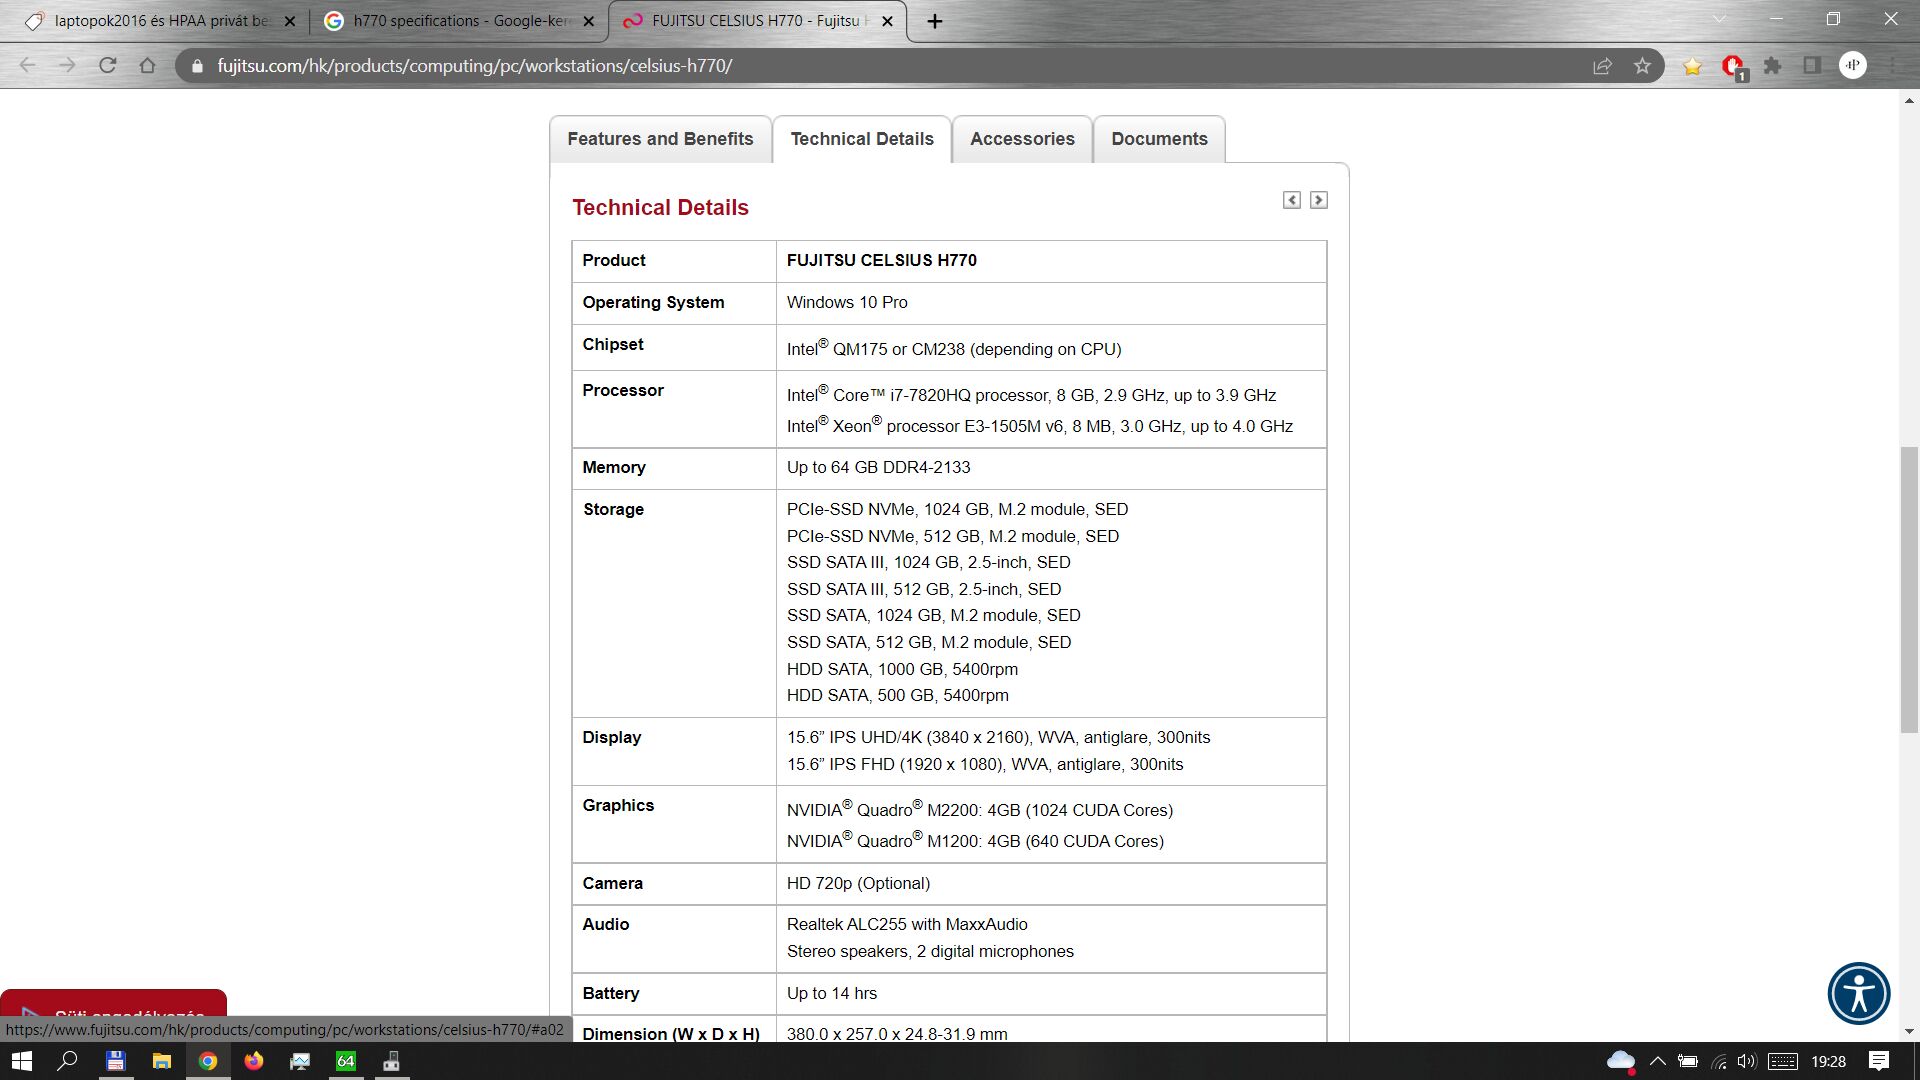Image resolution: width=1920 pixels, height=1080 pixels.
Task: Open the notification center
Action: click(1879, 1061)
